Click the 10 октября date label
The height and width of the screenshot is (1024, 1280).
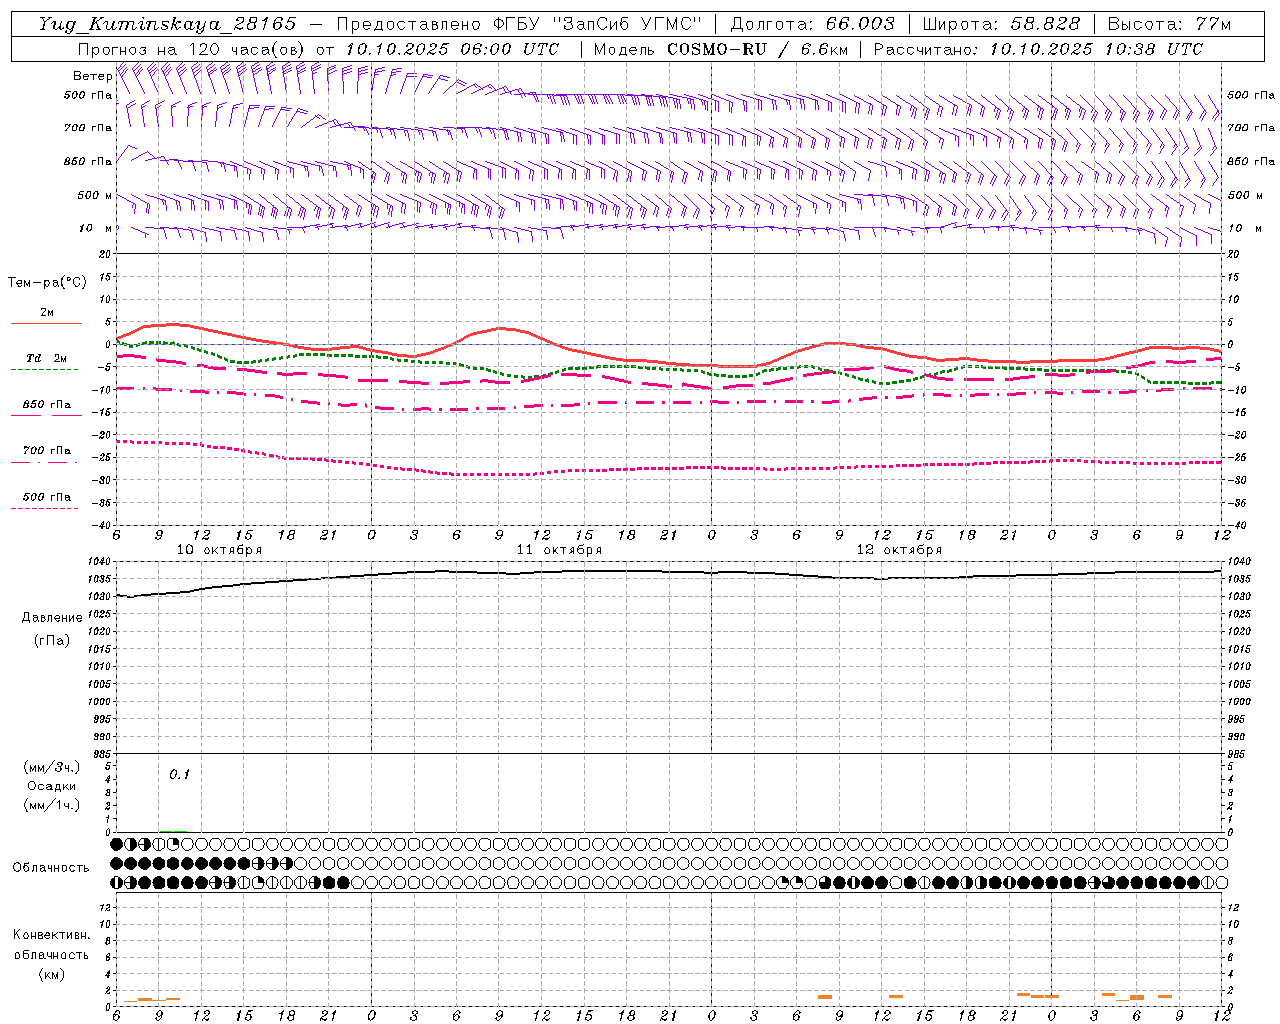219,550
